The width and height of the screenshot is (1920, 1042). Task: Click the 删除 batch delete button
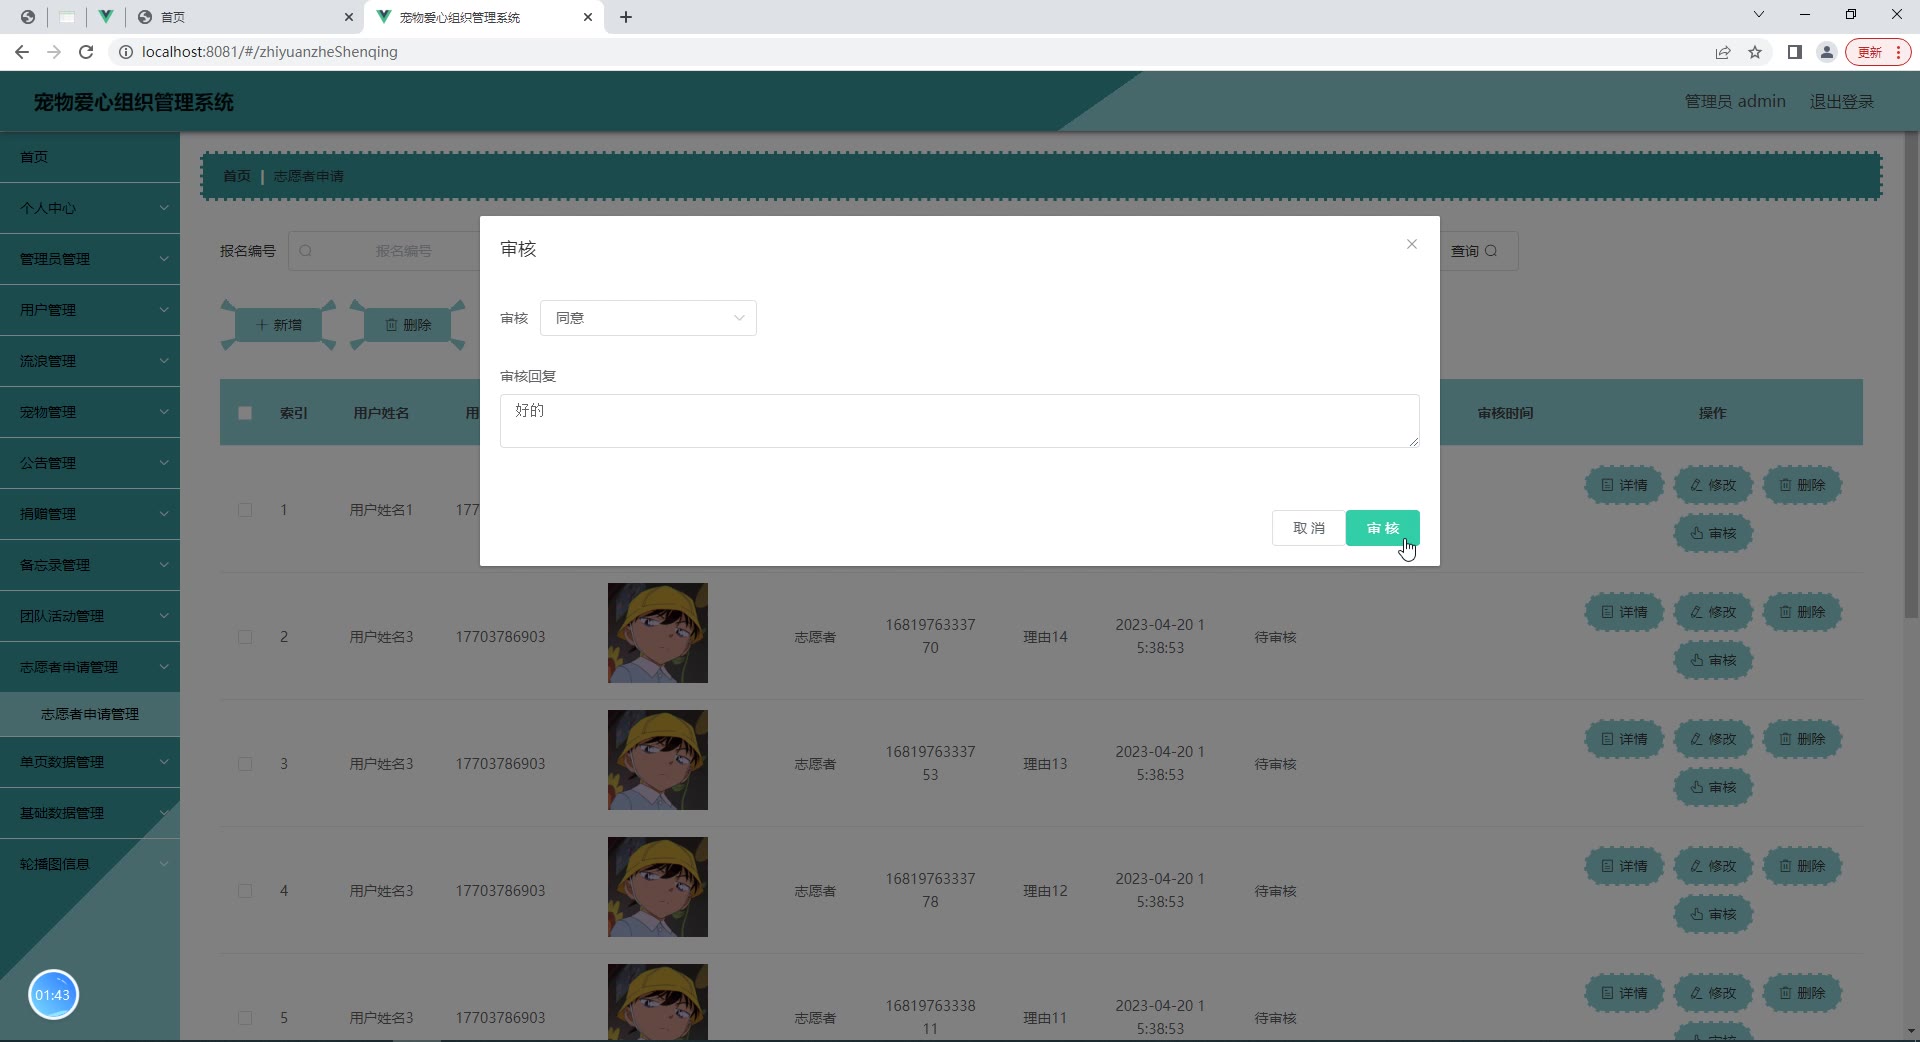pyautogui.click(x=408, y=325)
